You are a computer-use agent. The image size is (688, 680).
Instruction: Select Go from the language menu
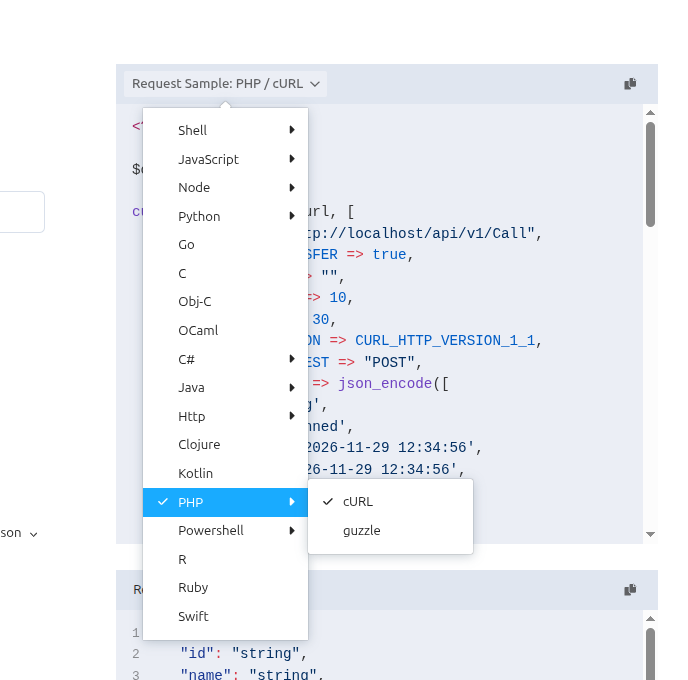pos(186,245)
